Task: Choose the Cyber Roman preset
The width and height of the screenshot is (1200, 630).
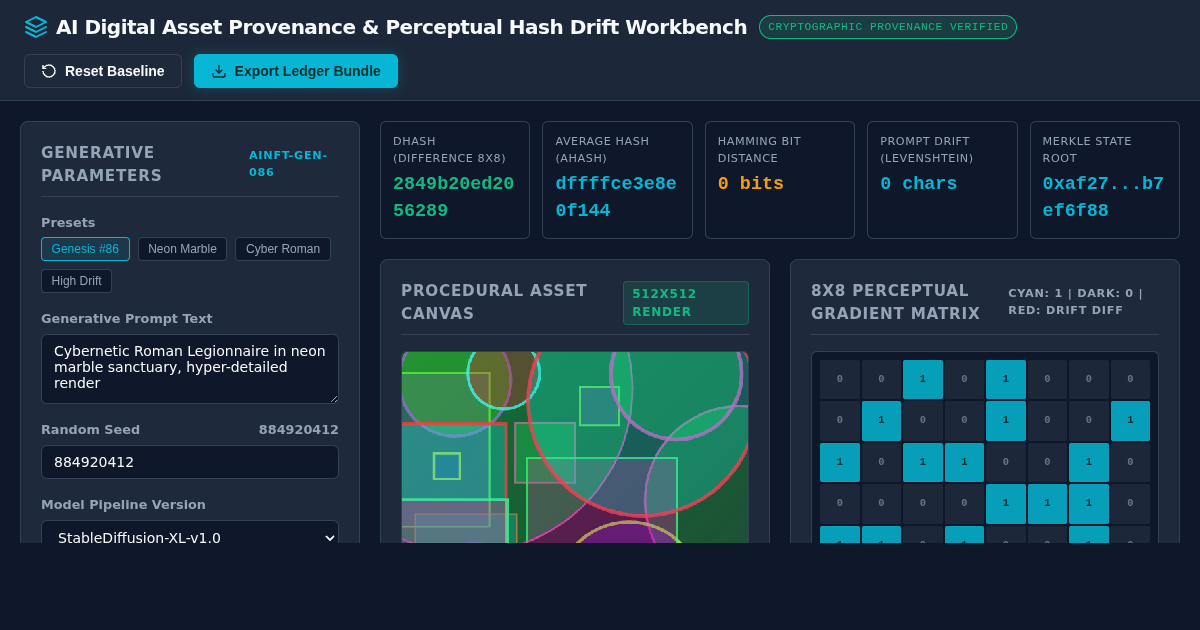Action: point(283,249)
